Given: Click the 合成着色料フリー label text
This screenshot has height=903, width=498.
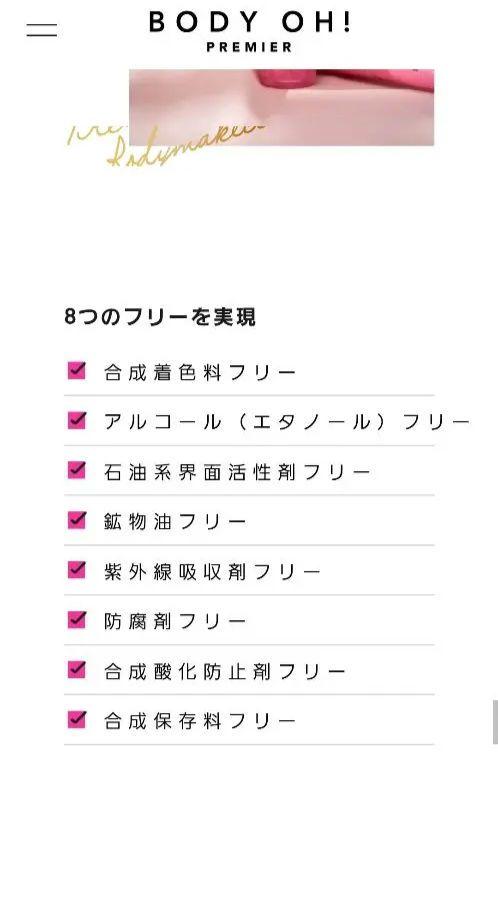Looking at the screenshot, I should pos(199,373).
